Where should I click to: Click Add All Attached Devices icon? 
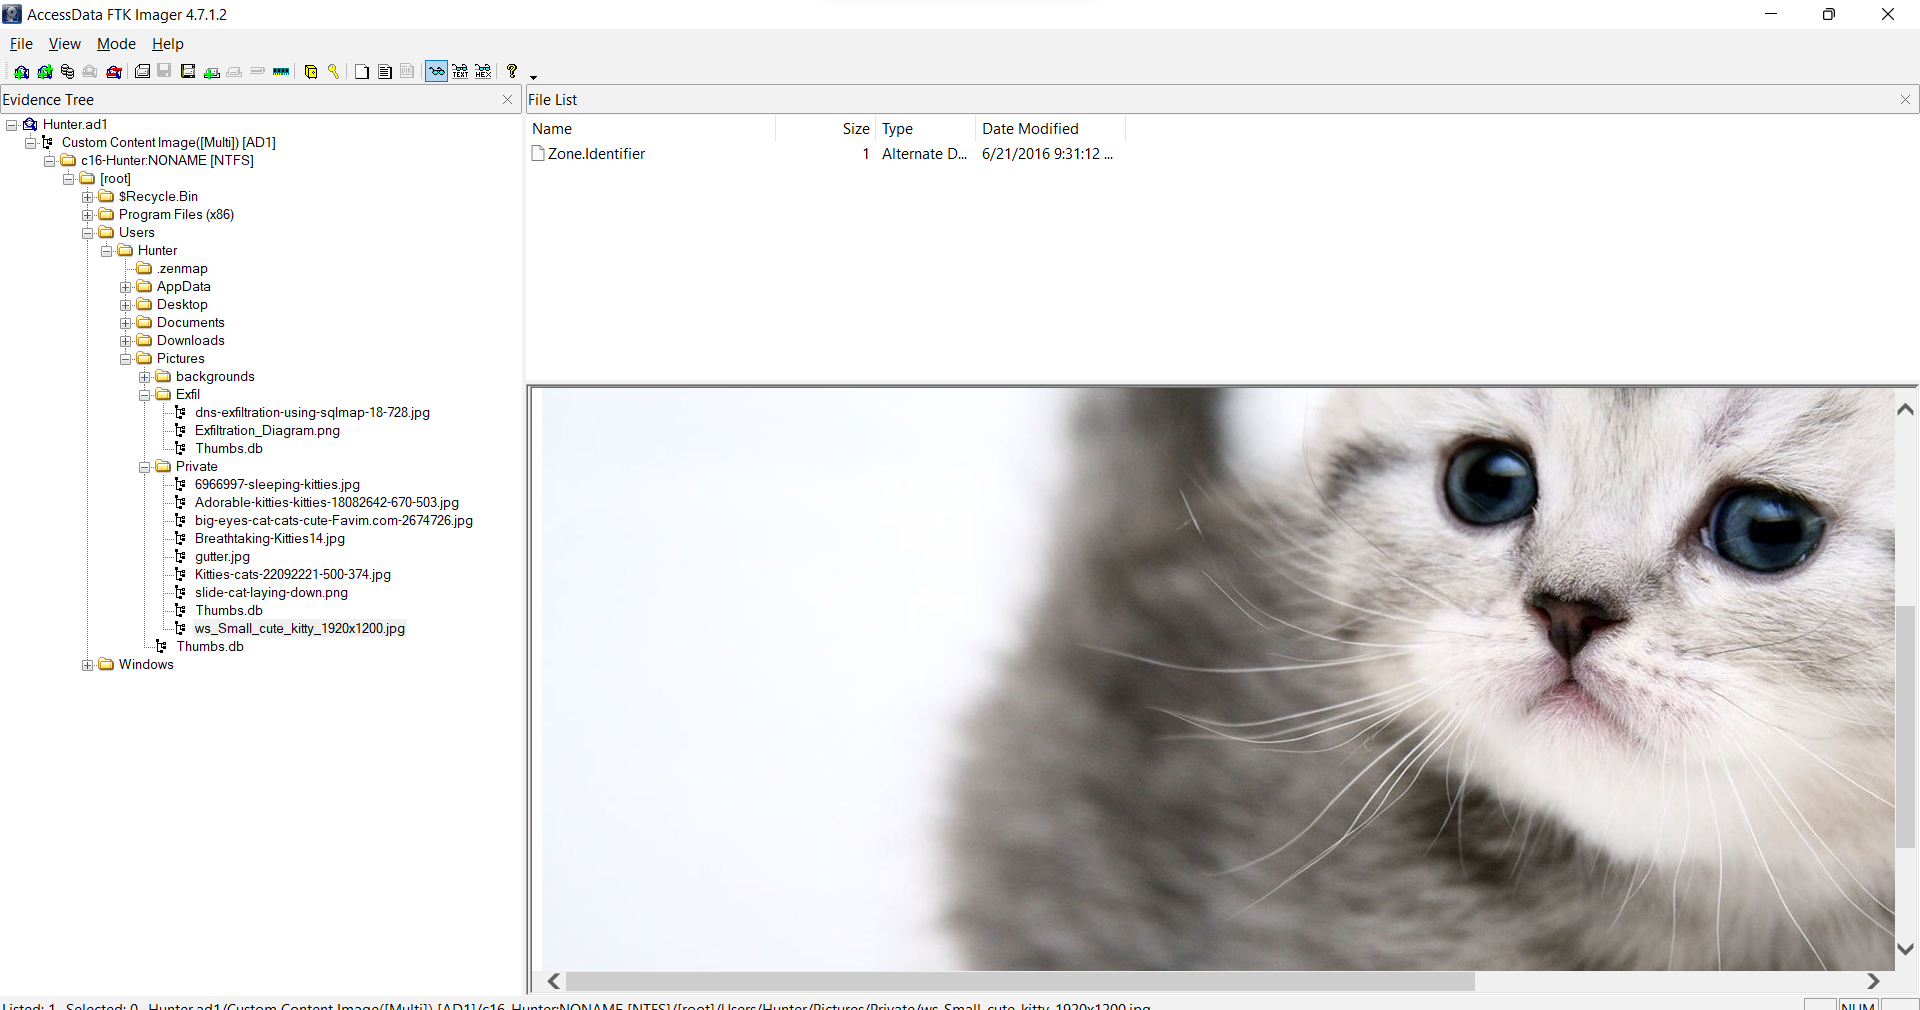click(45, 71)
